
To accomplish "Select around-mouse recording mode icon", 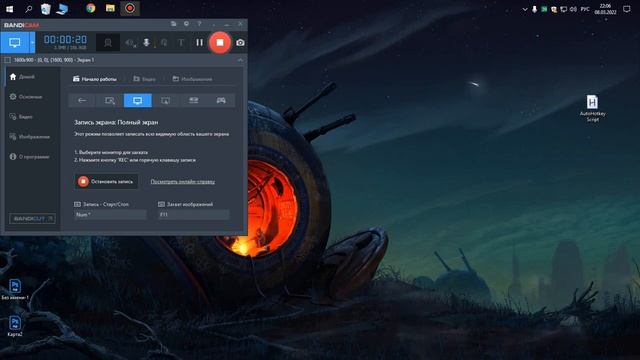I will (x=165, y=100).
